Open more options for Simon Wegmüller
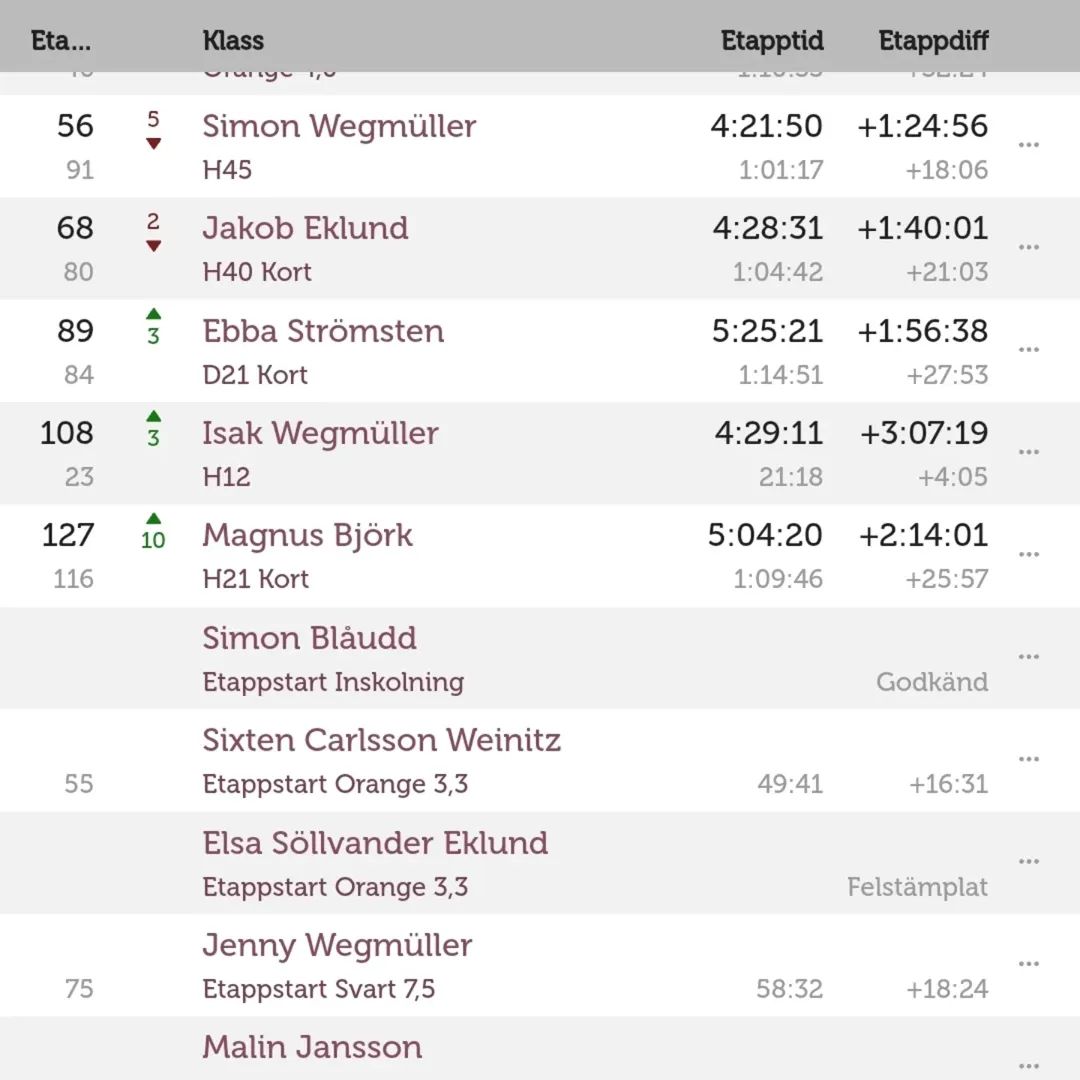The height and width of the screenshot is (1080, 1080). 1028,145
